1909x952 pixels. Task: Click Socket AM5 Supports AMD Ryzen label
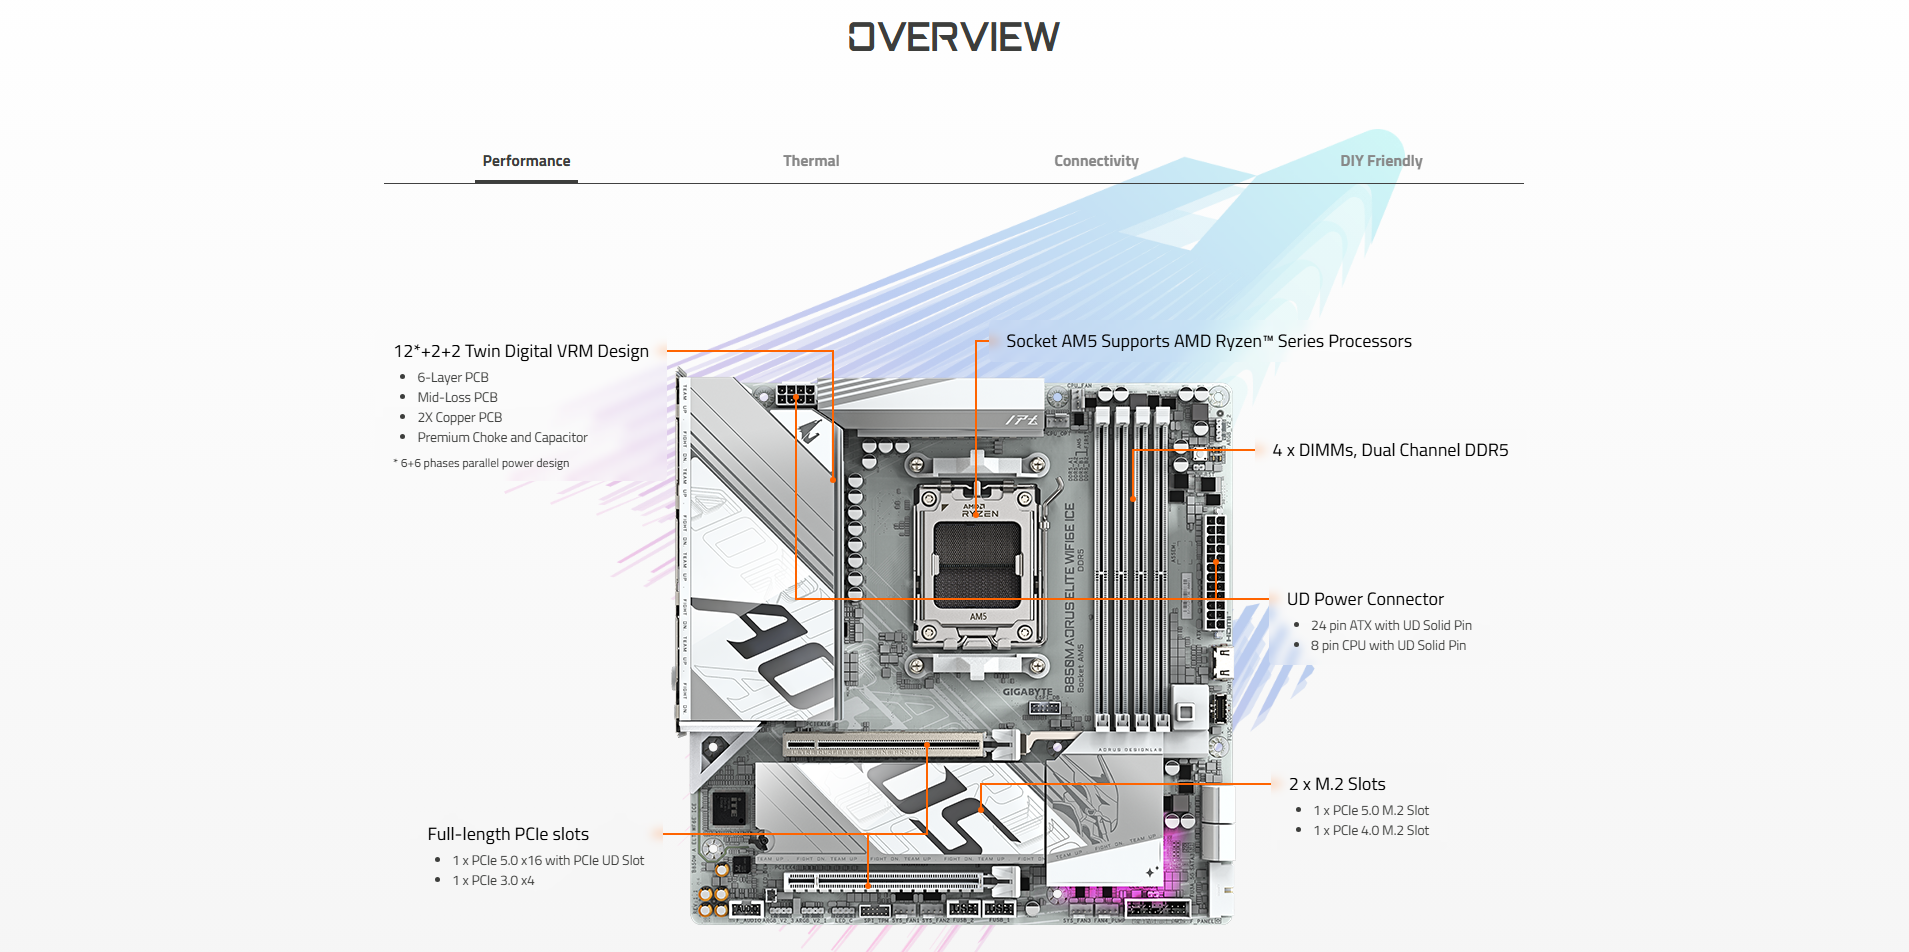tap(1208, 341)
